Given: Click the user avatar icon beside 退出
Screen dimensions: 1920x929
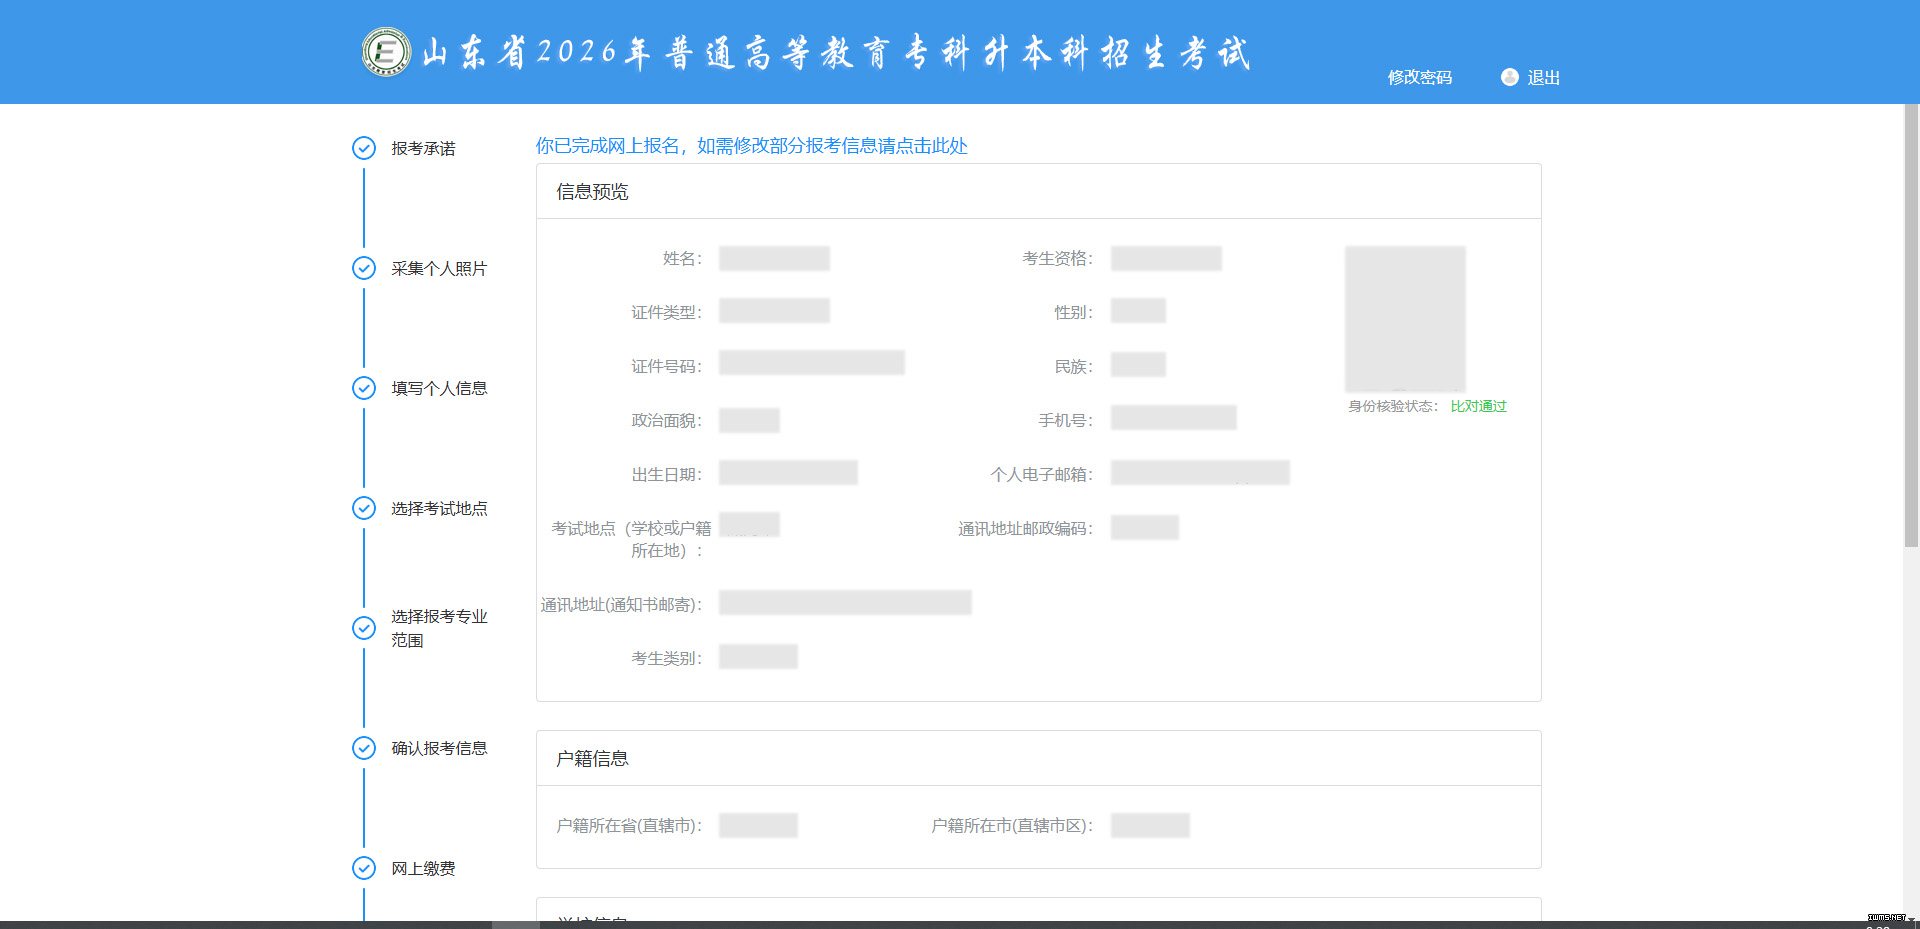Looking at the screenshot, I should point(1509,77).
